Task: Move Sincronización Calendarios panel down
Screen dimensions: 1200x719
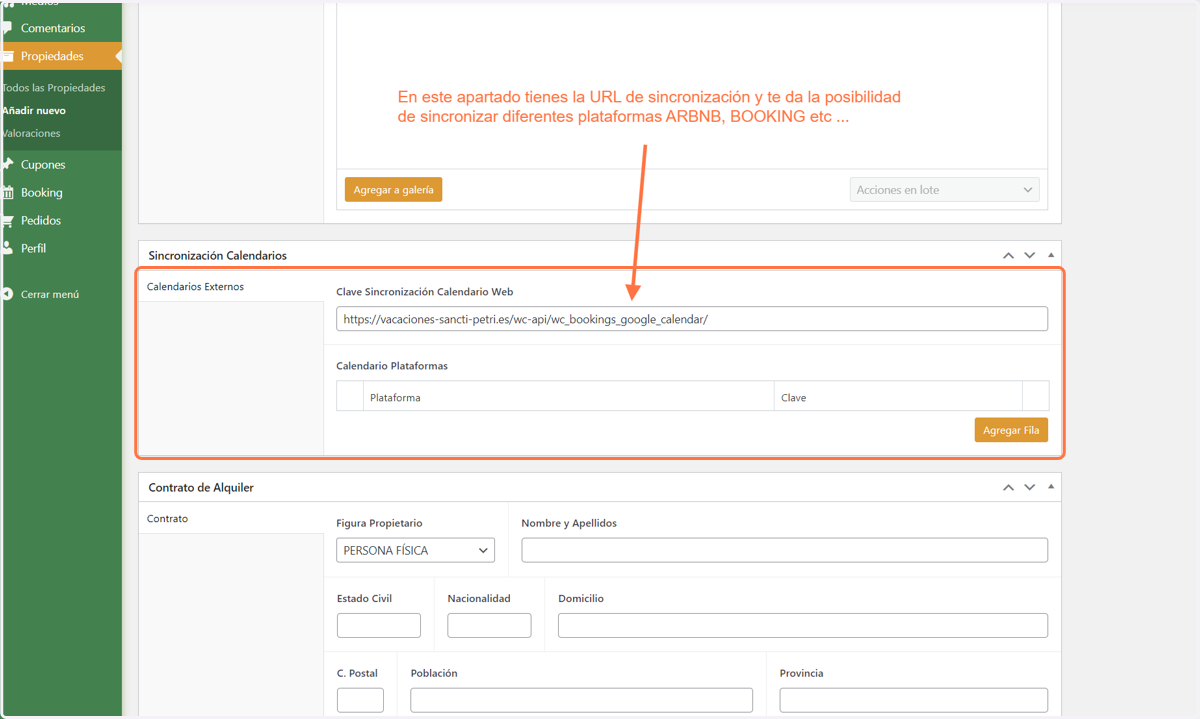Action: (x=1030, y=256)
